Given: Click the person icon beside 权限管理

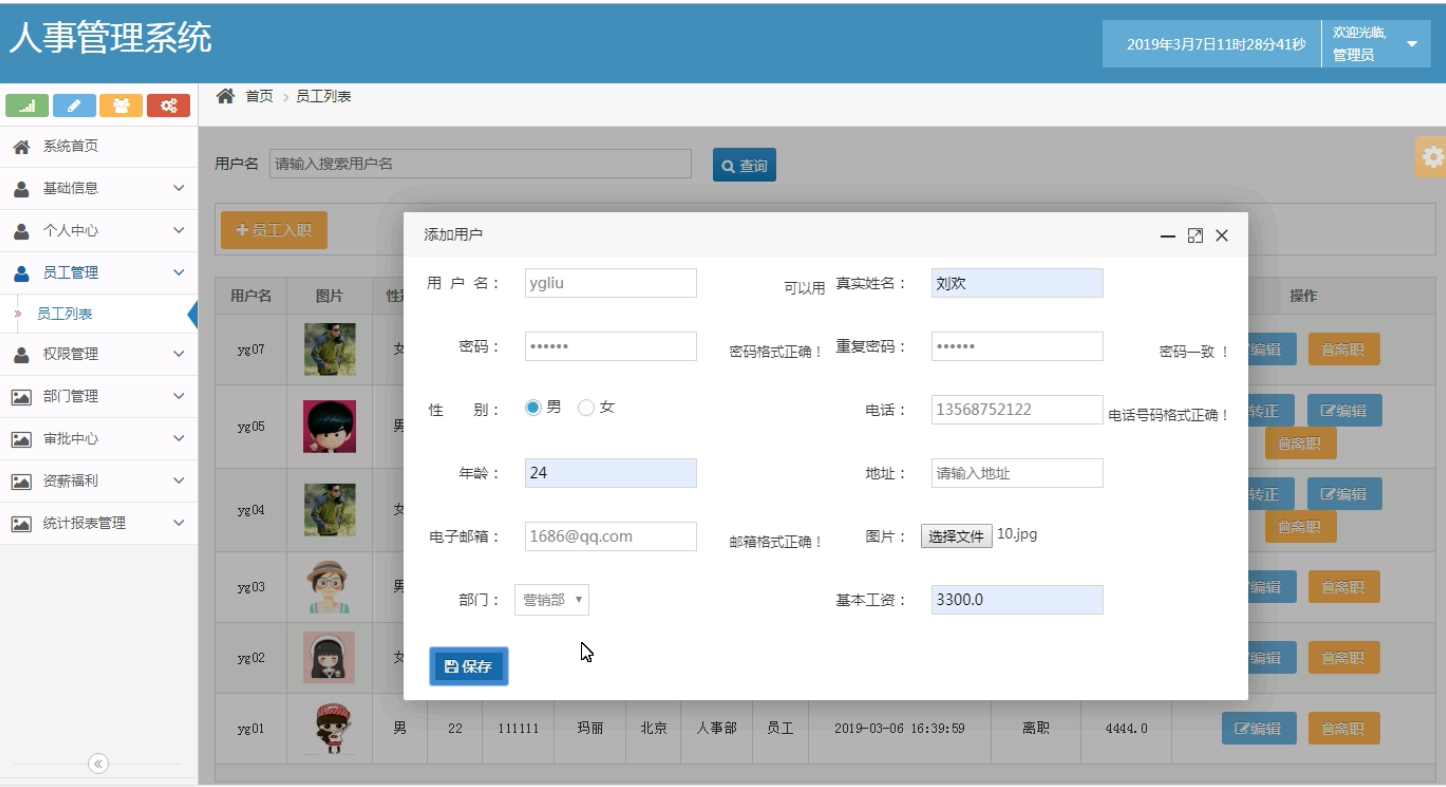Looking at the screenshot, I should (21, 355).
